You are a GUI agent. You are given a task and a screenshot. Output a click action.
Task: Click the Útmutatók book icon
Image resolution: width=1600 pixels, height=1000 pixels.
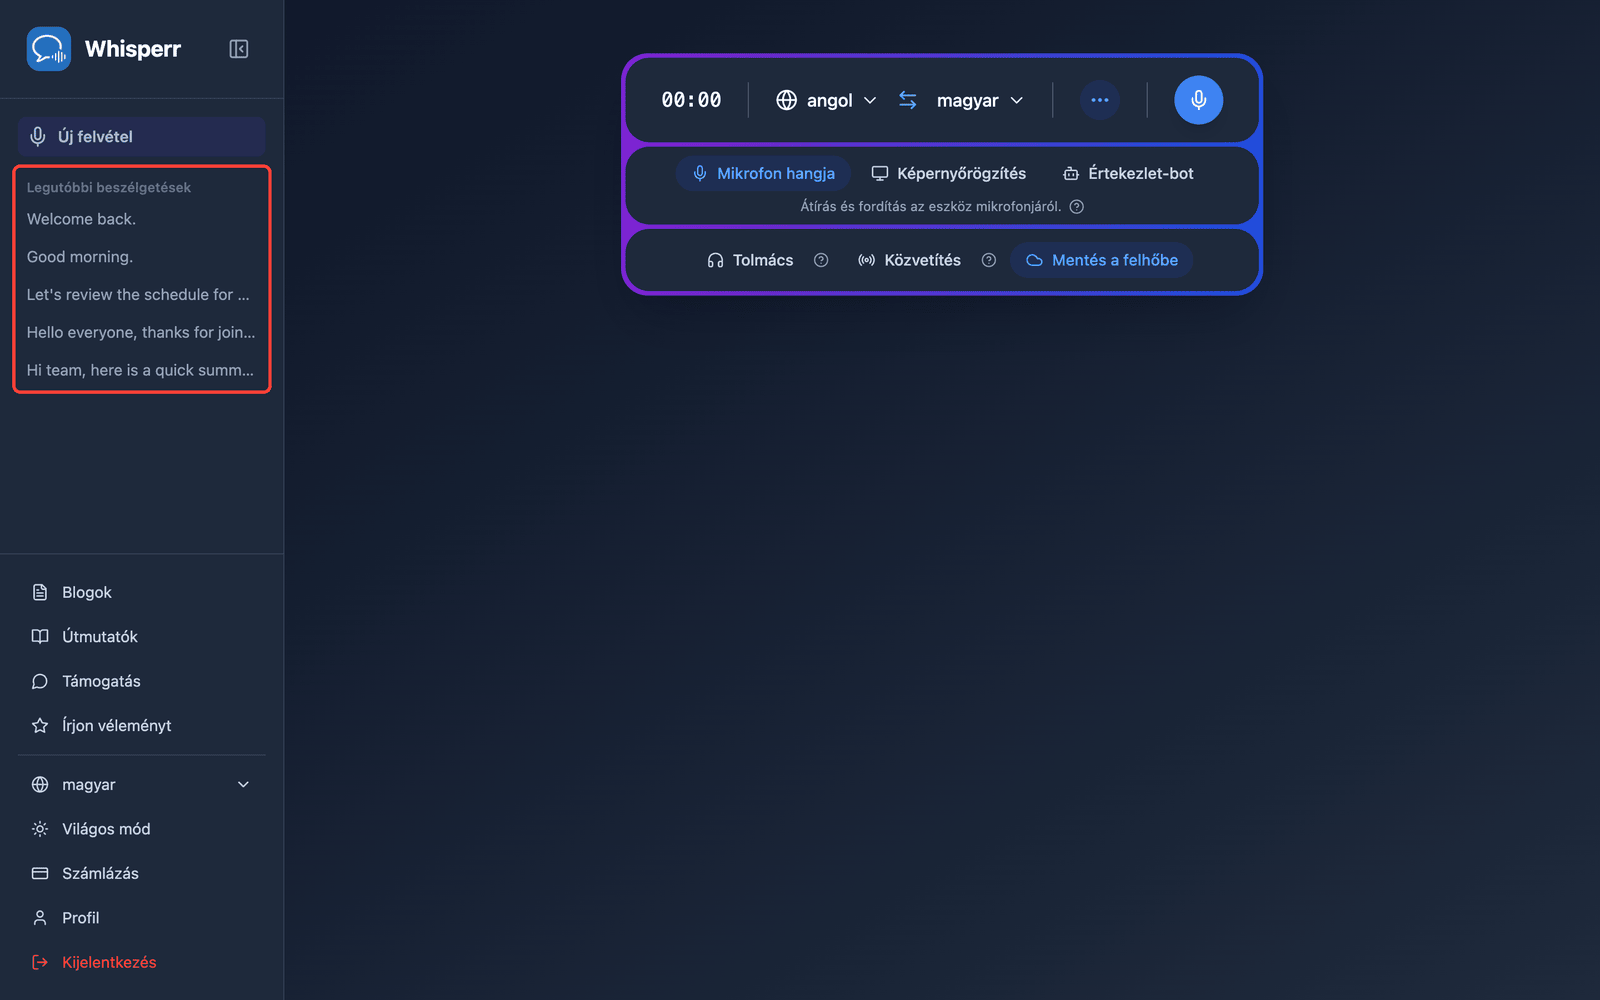tap(40, 637)
